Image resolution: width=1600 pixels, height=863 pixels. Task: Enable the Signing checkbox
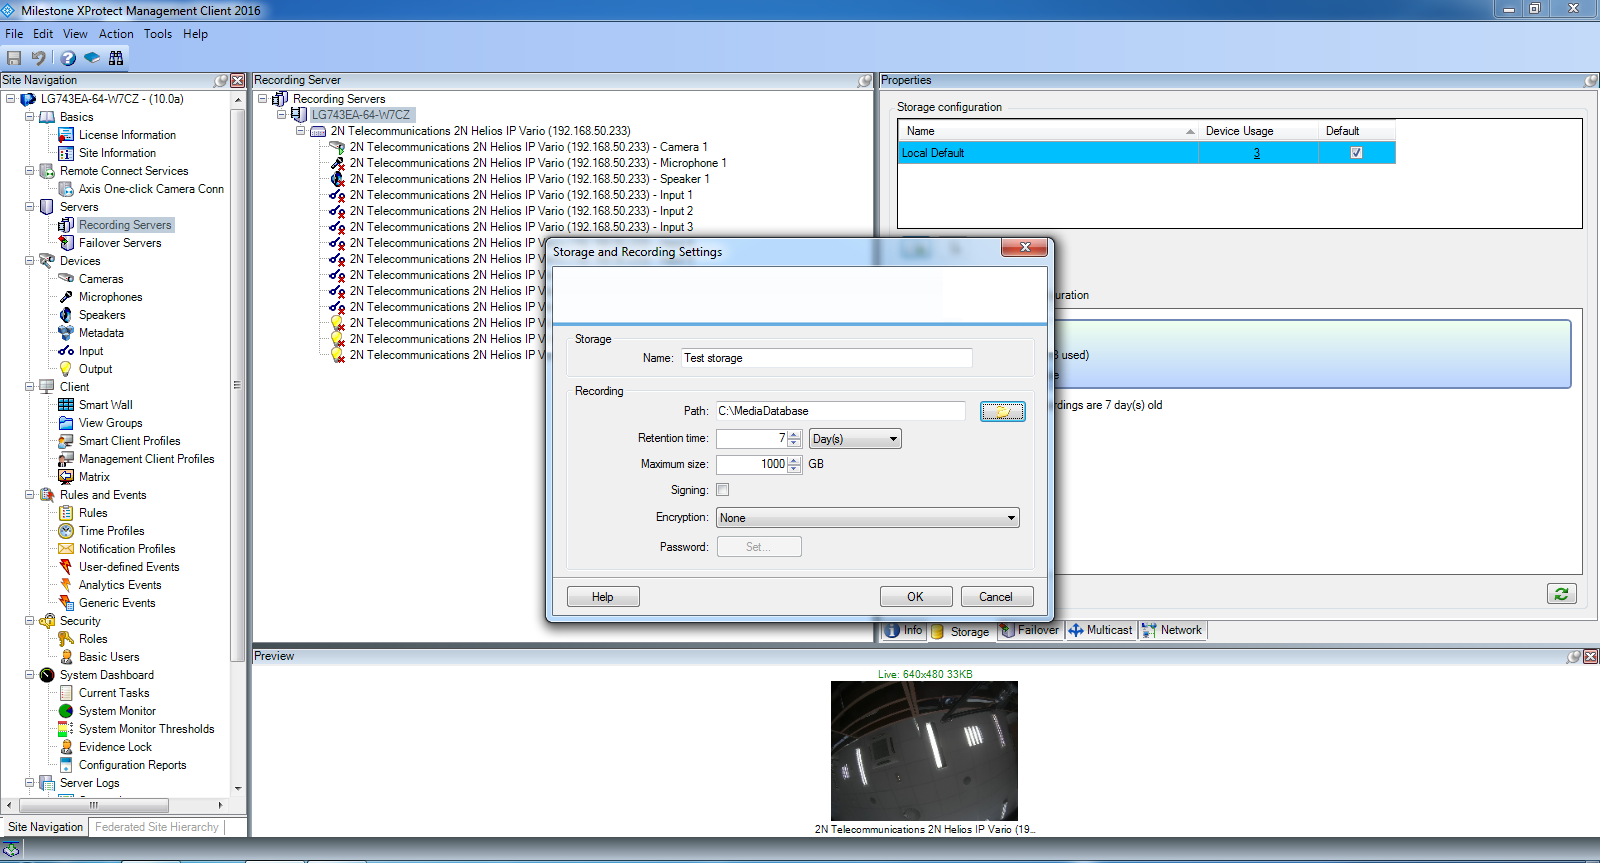click(x=723, y=490)
